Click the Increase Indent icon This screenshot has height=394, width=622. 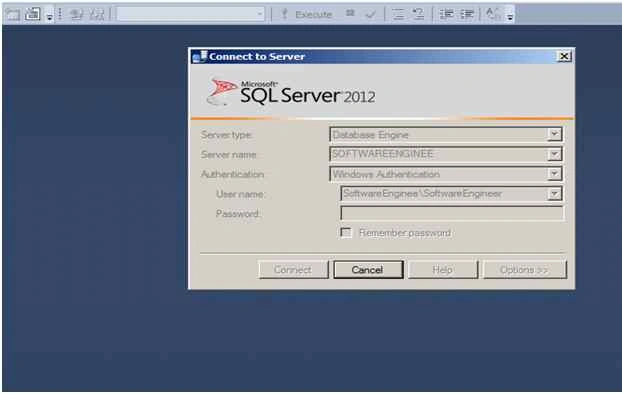coord(467,14)
